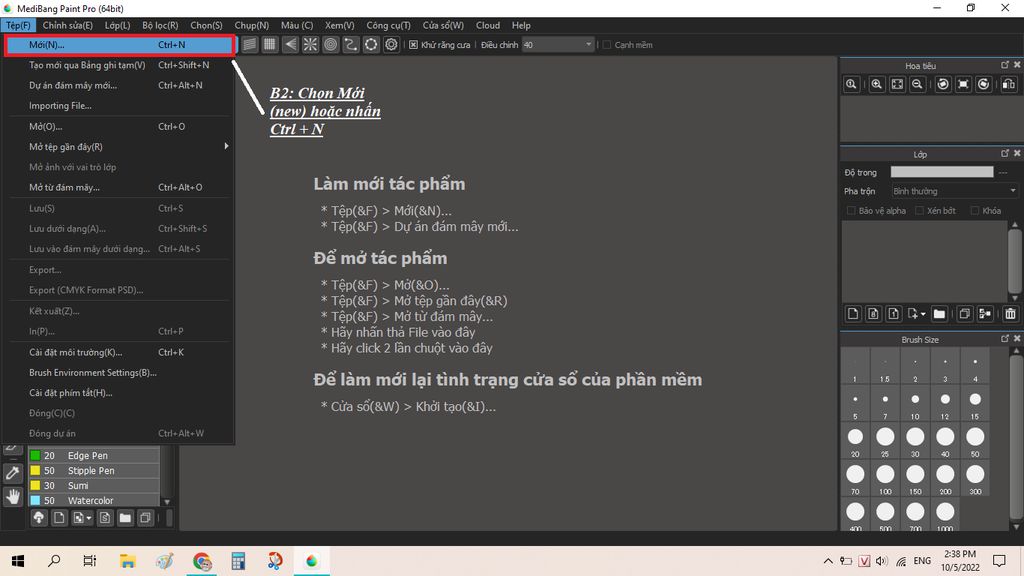Select the curve snap icon
Viewport: 1024px width, 576px height.
(351, 44)
